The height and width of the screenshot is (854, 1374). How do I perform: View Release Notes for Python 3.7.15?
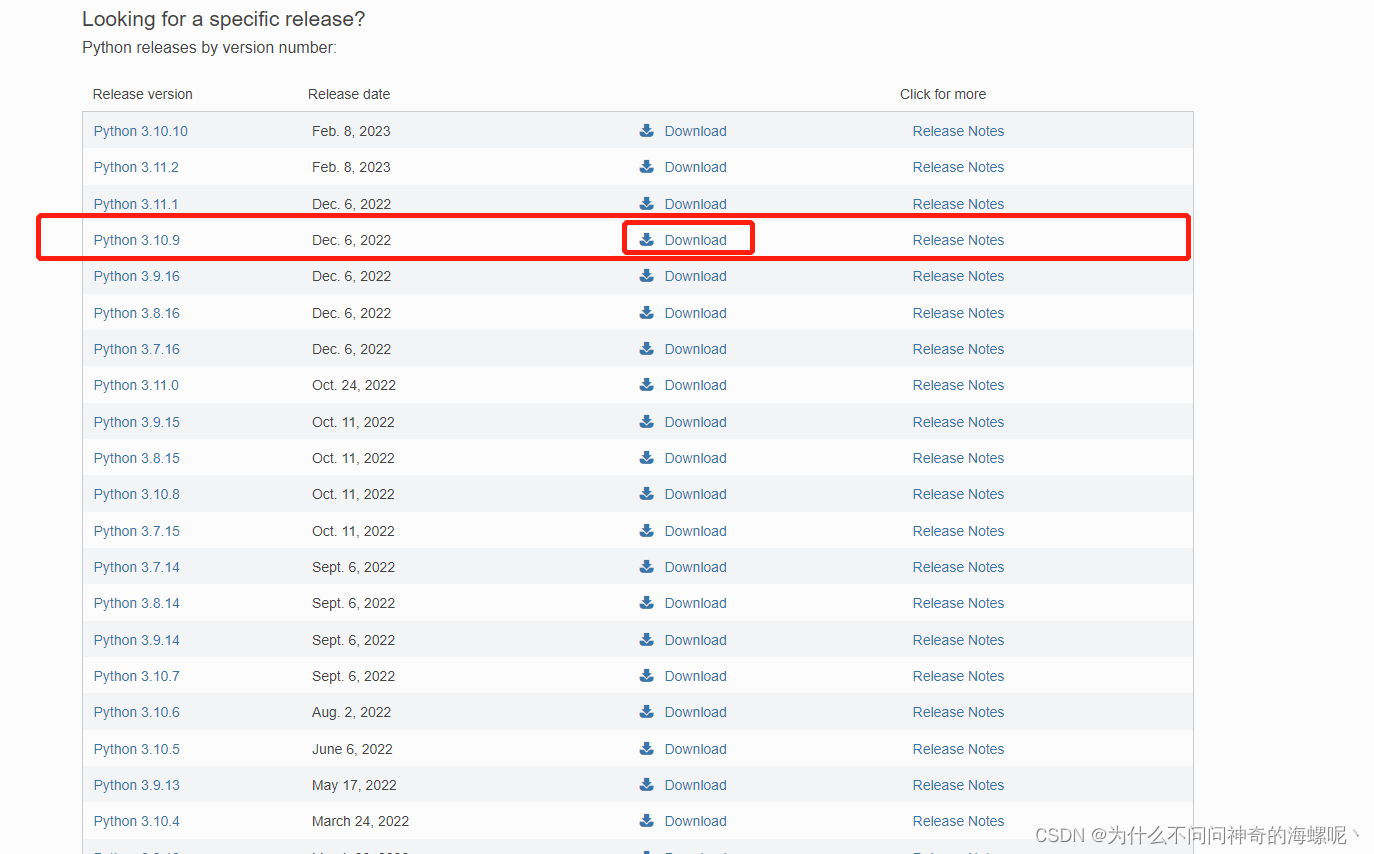tap(958, 531)
